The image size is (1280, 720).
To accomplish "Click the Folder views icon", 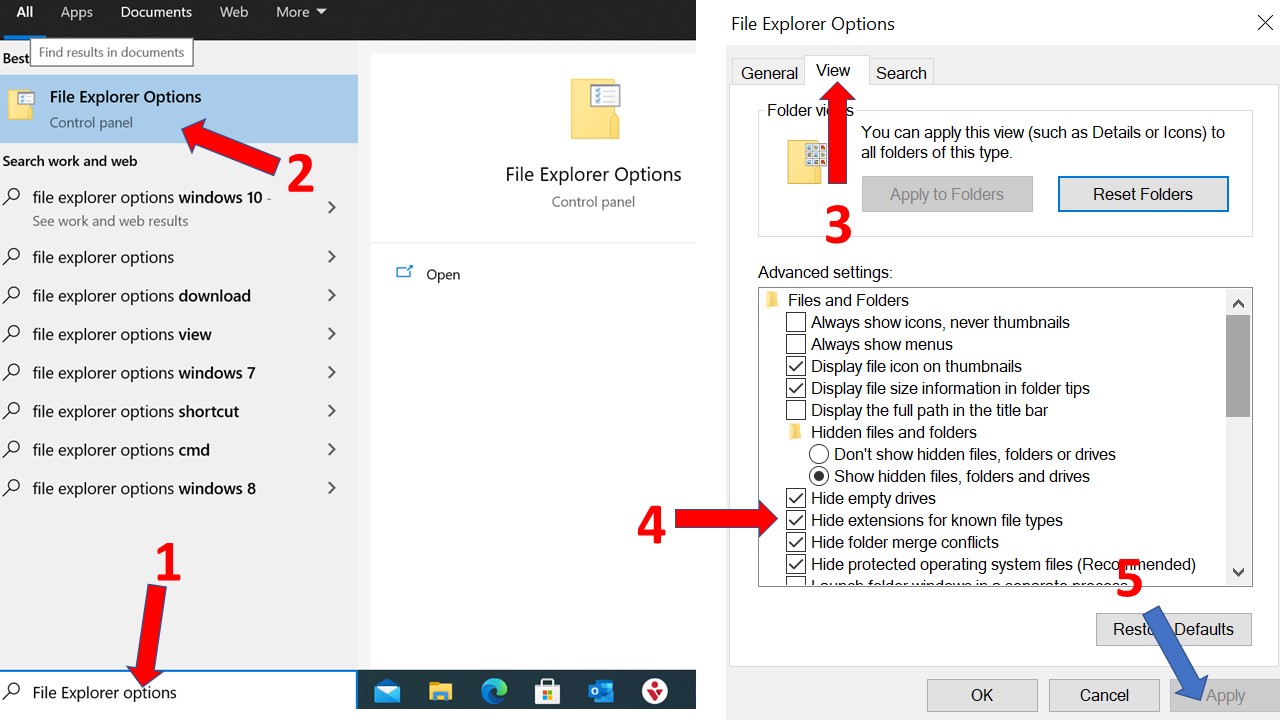I will tap(808, 161).
